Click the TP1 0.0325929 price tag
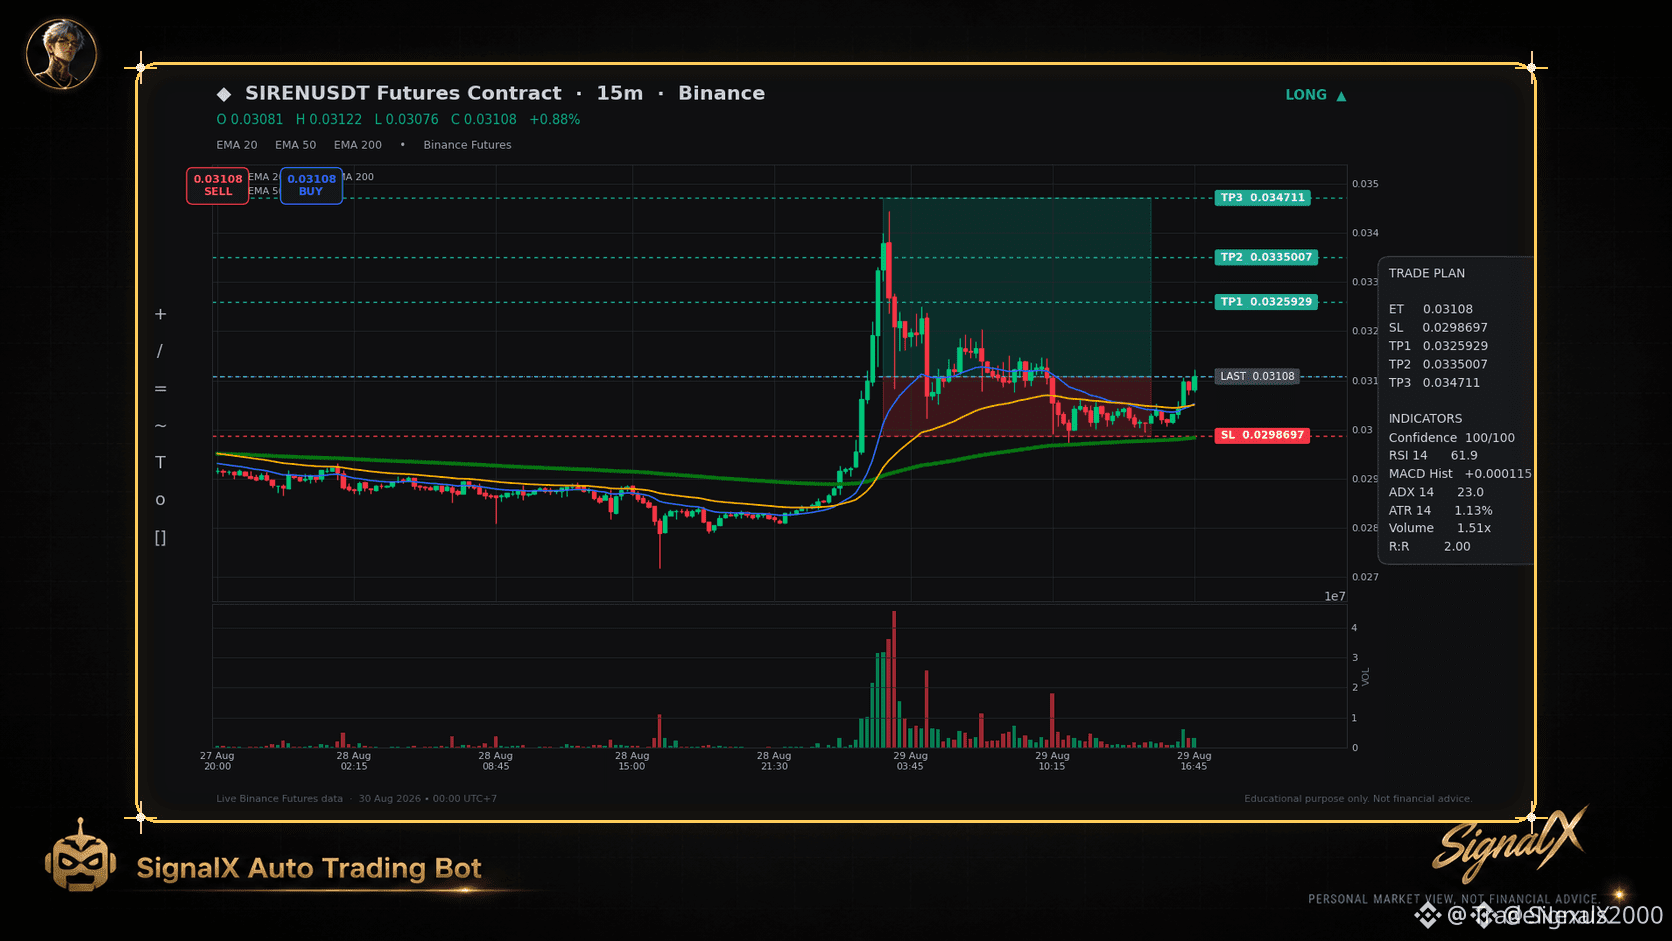Screen dimensions: 1672x941 [x=1266, y=301]
